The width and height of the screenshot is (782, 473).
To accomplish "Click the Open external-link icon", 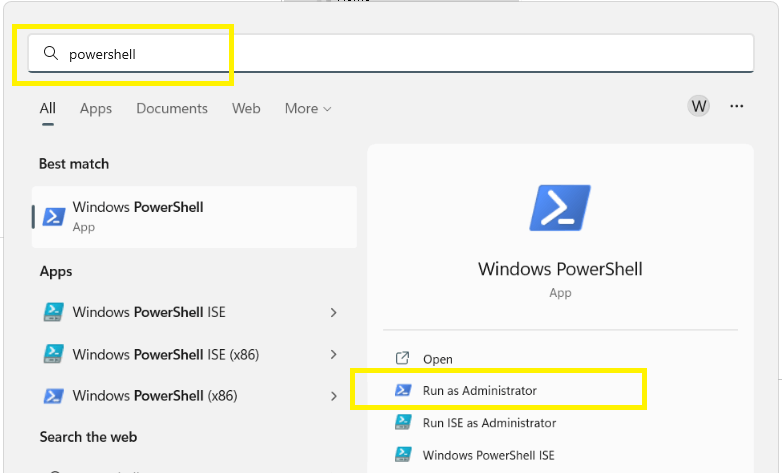I will point(402,358).
